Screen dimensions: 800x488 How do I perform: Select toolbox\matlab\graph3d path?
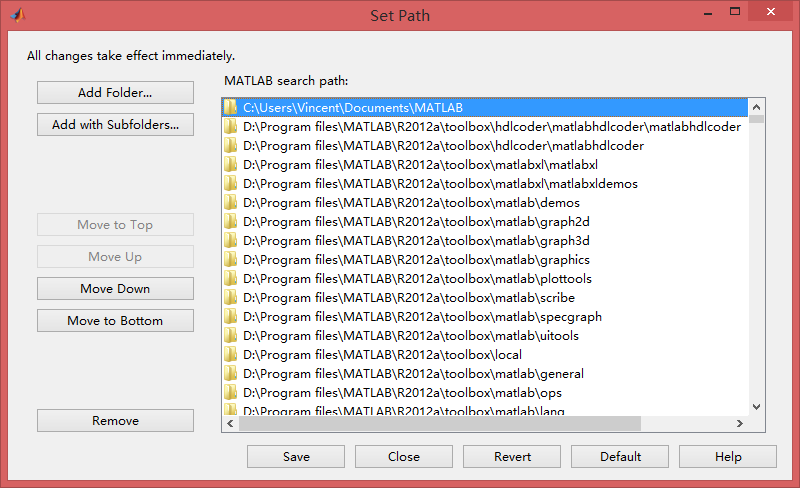(485, 240)
